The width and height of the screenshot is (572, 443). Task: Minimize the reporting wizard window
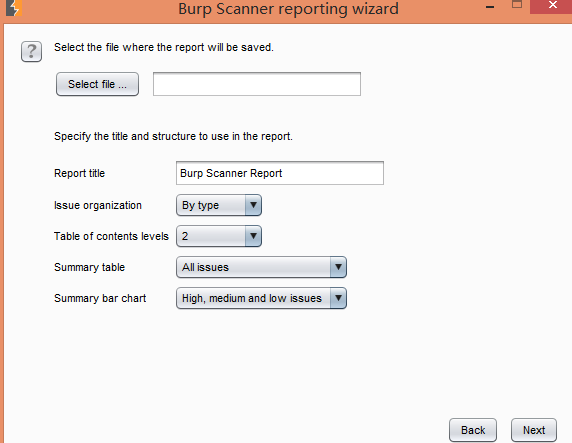[x=490, y=7]
